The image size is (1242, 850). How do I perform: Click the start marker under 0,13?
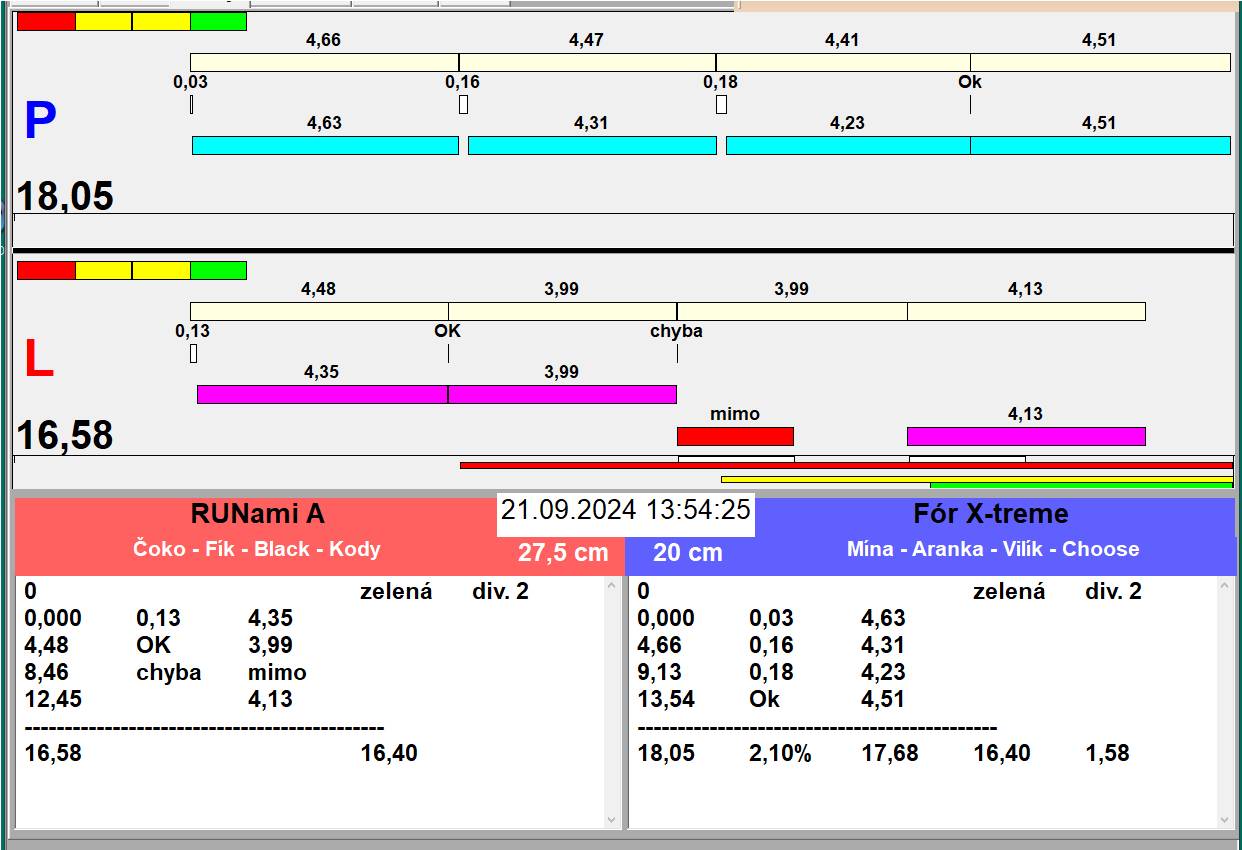click(x=193, y=353)
